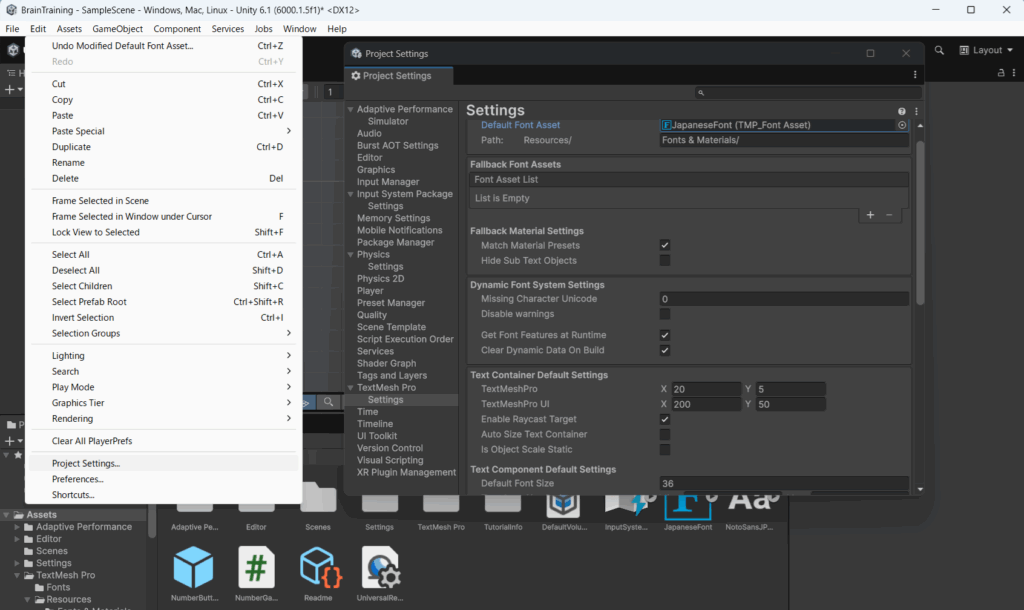The width and height of the screenshot is (1024, 610).
Task: Open the TextMesh Pro folder thumbnail
Action: pyautogui.click(x=441, y=504)
